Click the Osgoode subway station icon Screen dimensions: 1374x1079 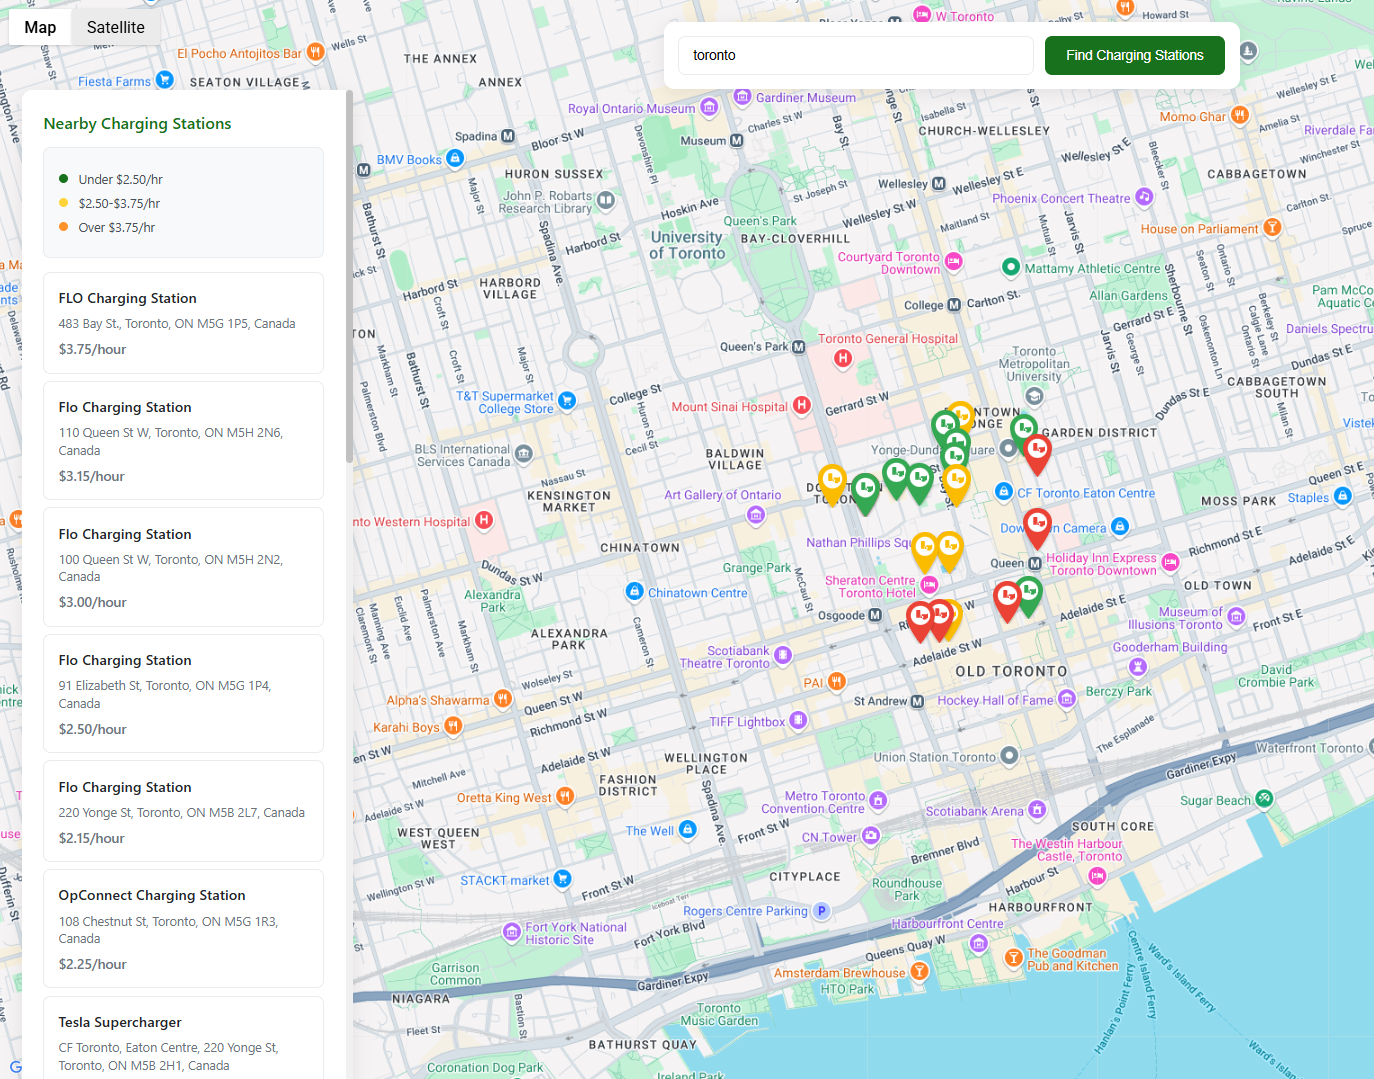(875, 615)
